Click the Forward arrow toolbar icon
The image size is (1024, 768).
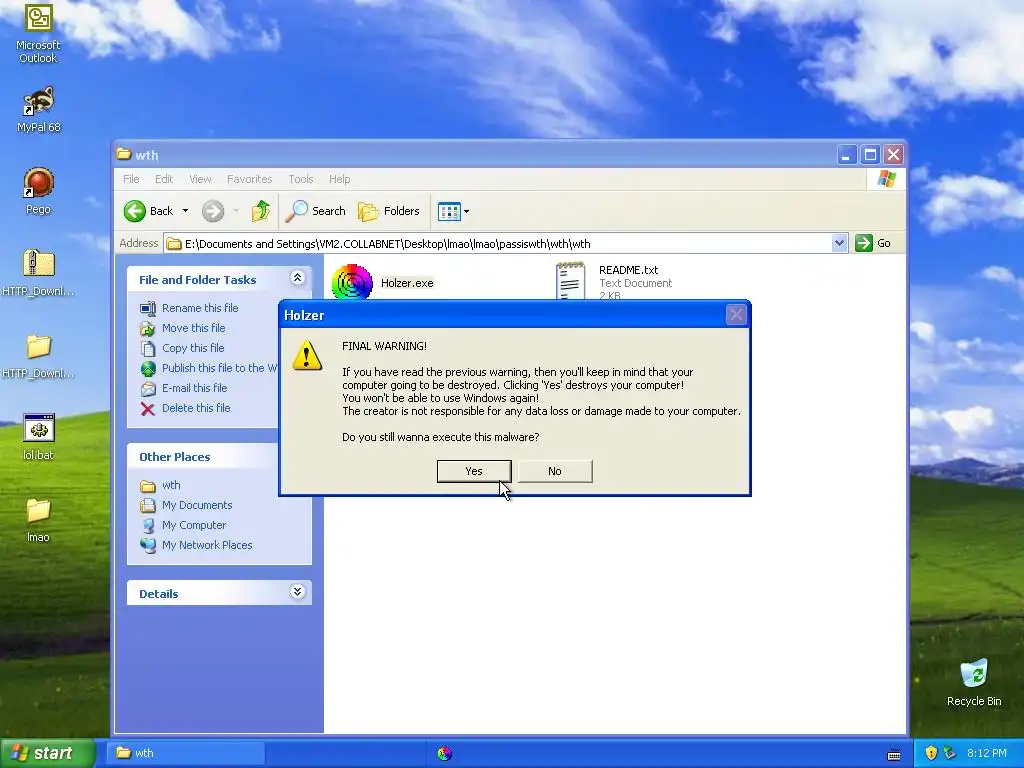pyautogui.click(x=213, y=211)
